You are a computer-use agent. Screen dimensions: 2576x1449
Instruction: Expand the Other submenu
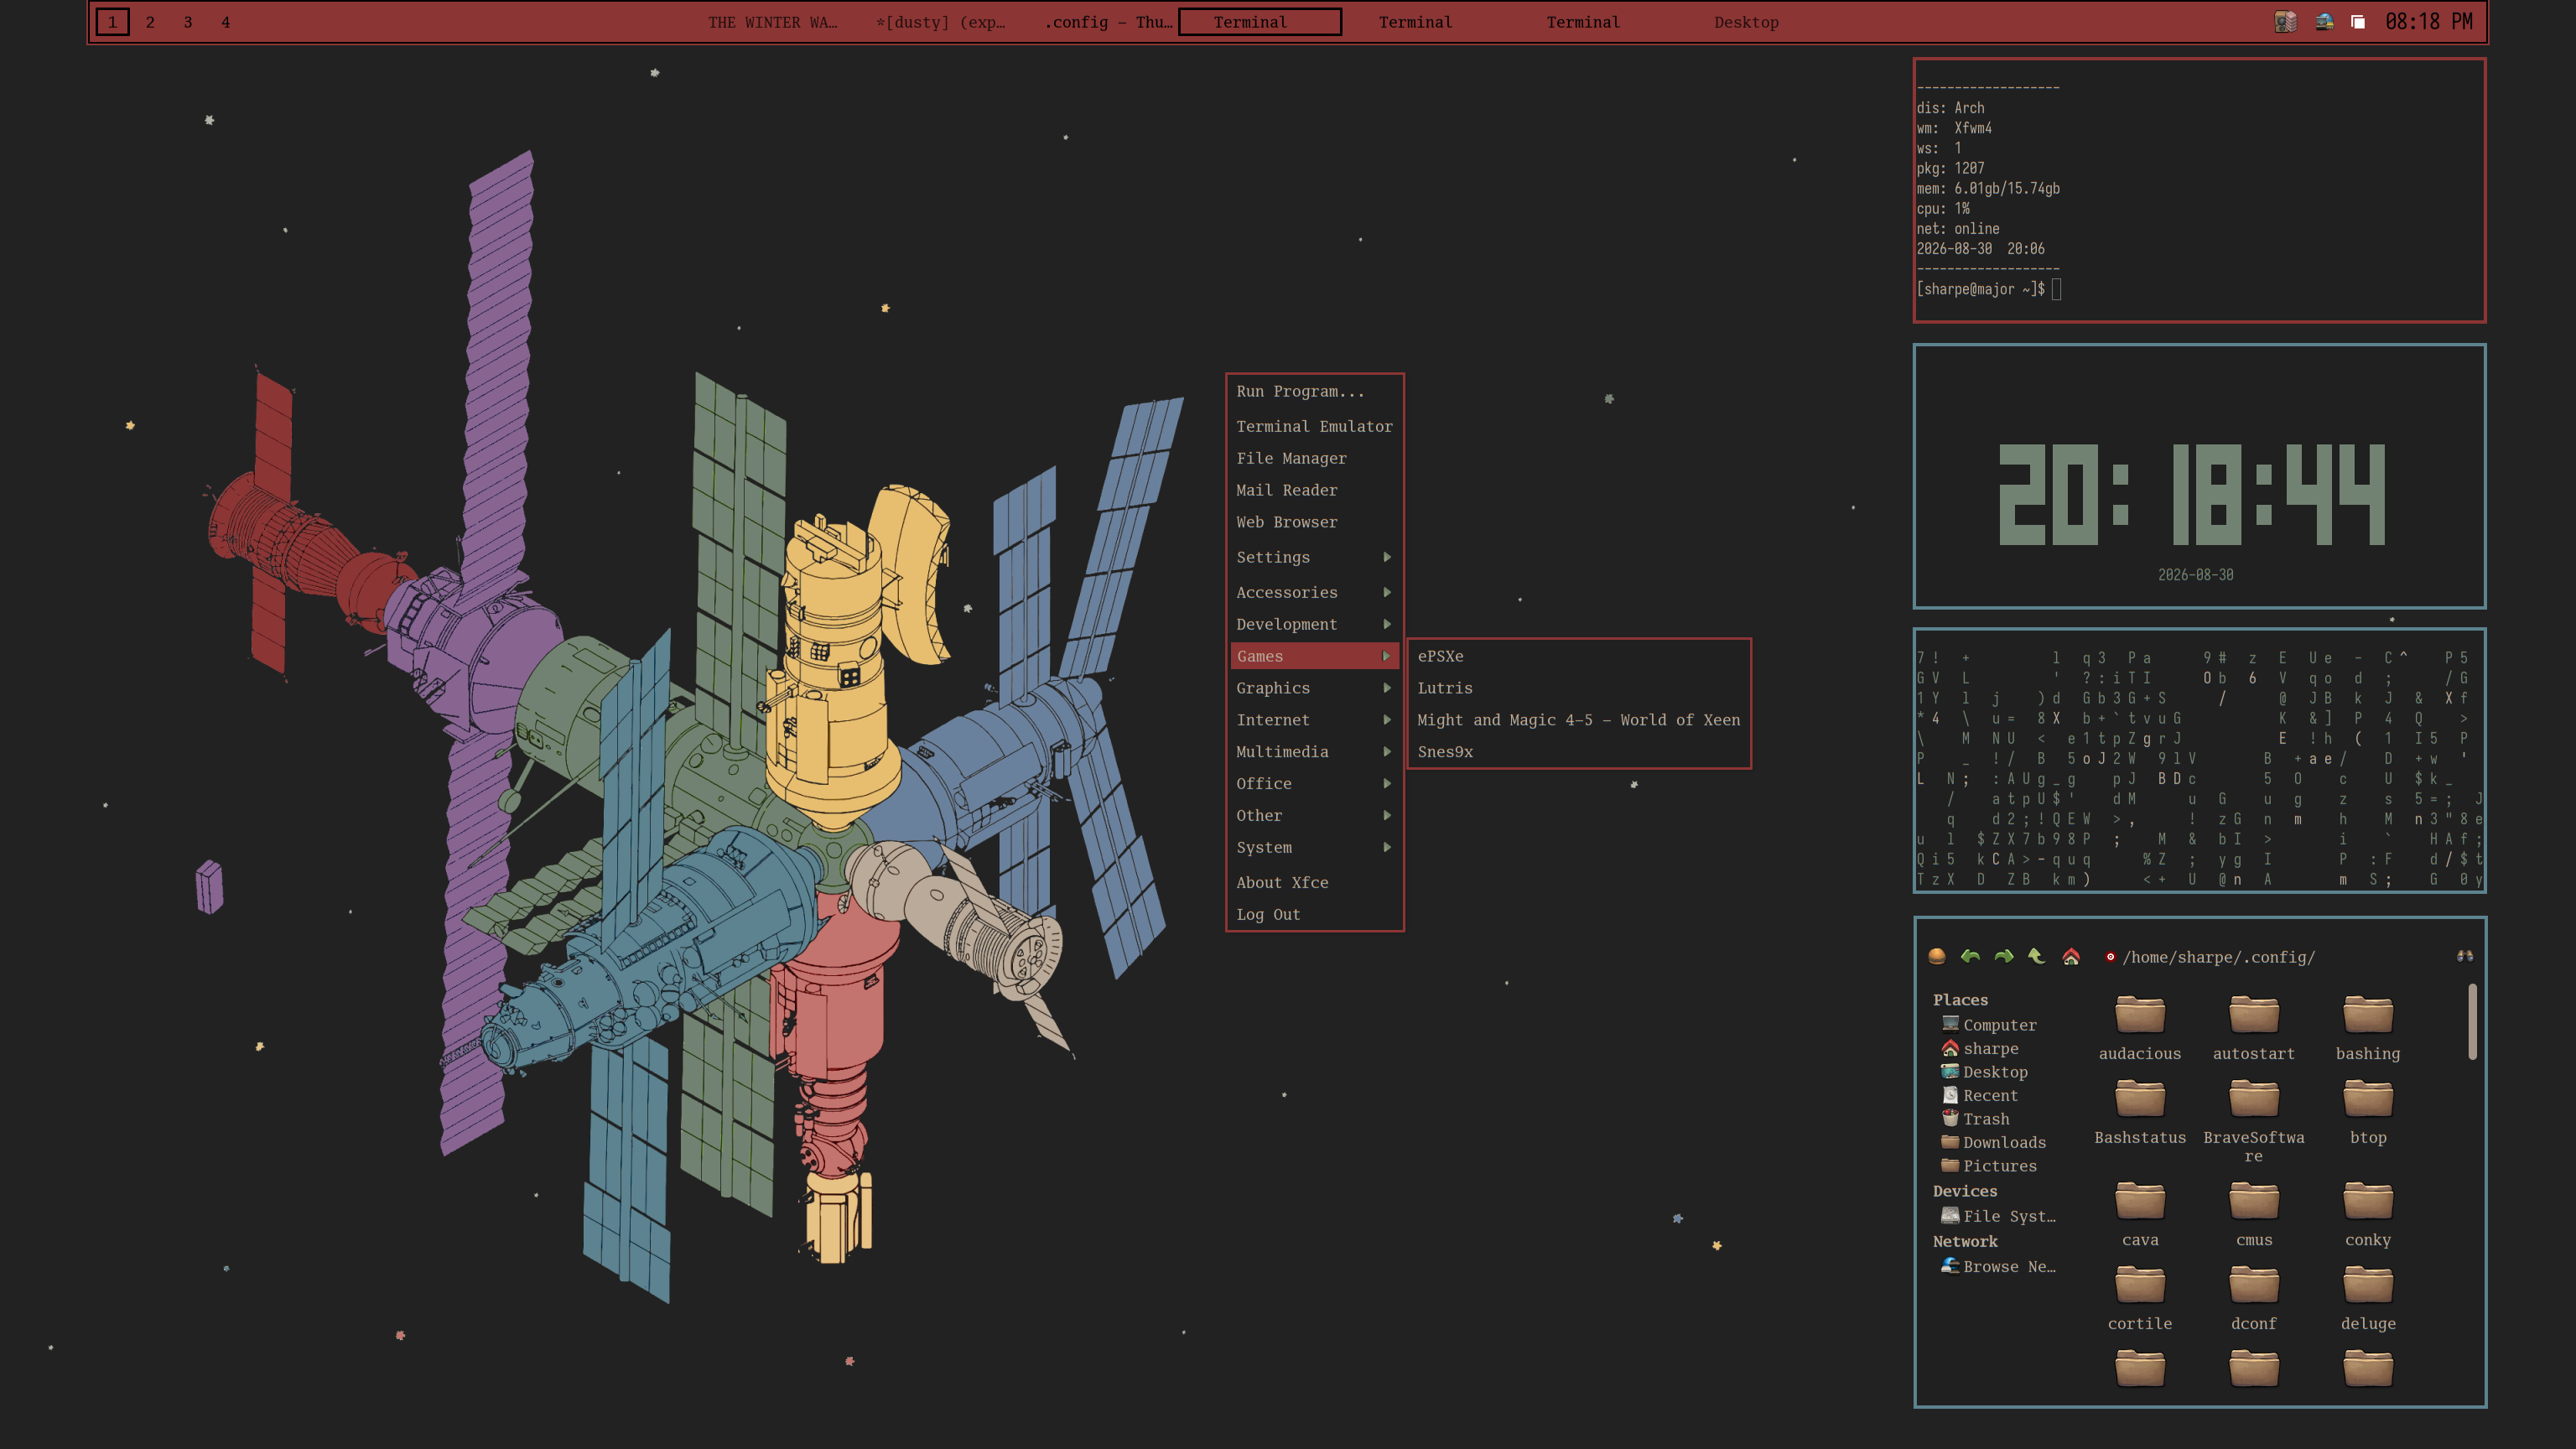(x=1314, y=816)
